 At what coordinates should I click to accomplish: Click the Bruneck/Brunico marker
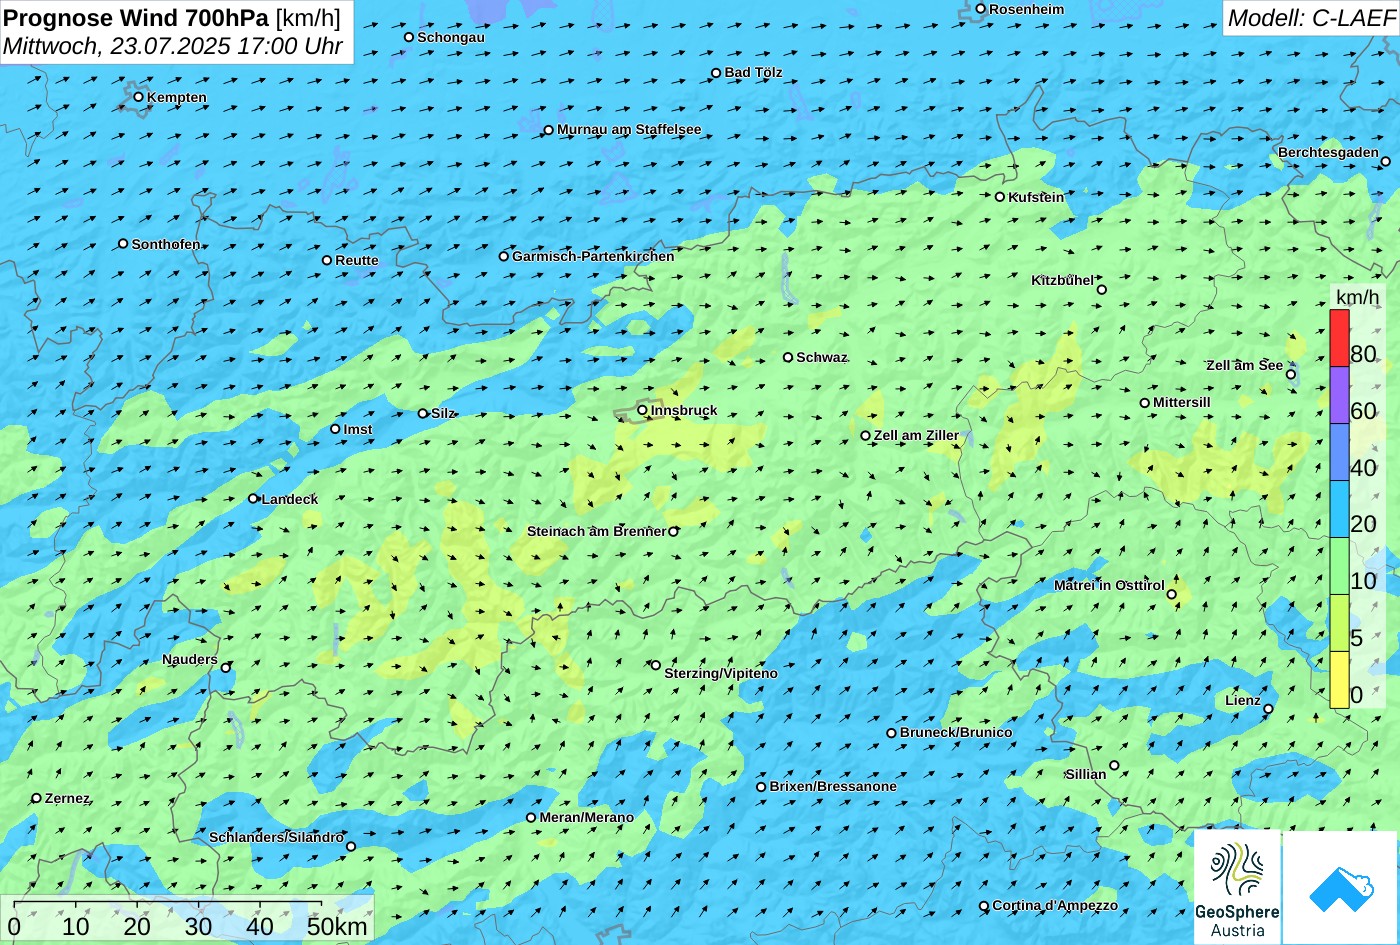click(x=891, y=733)
